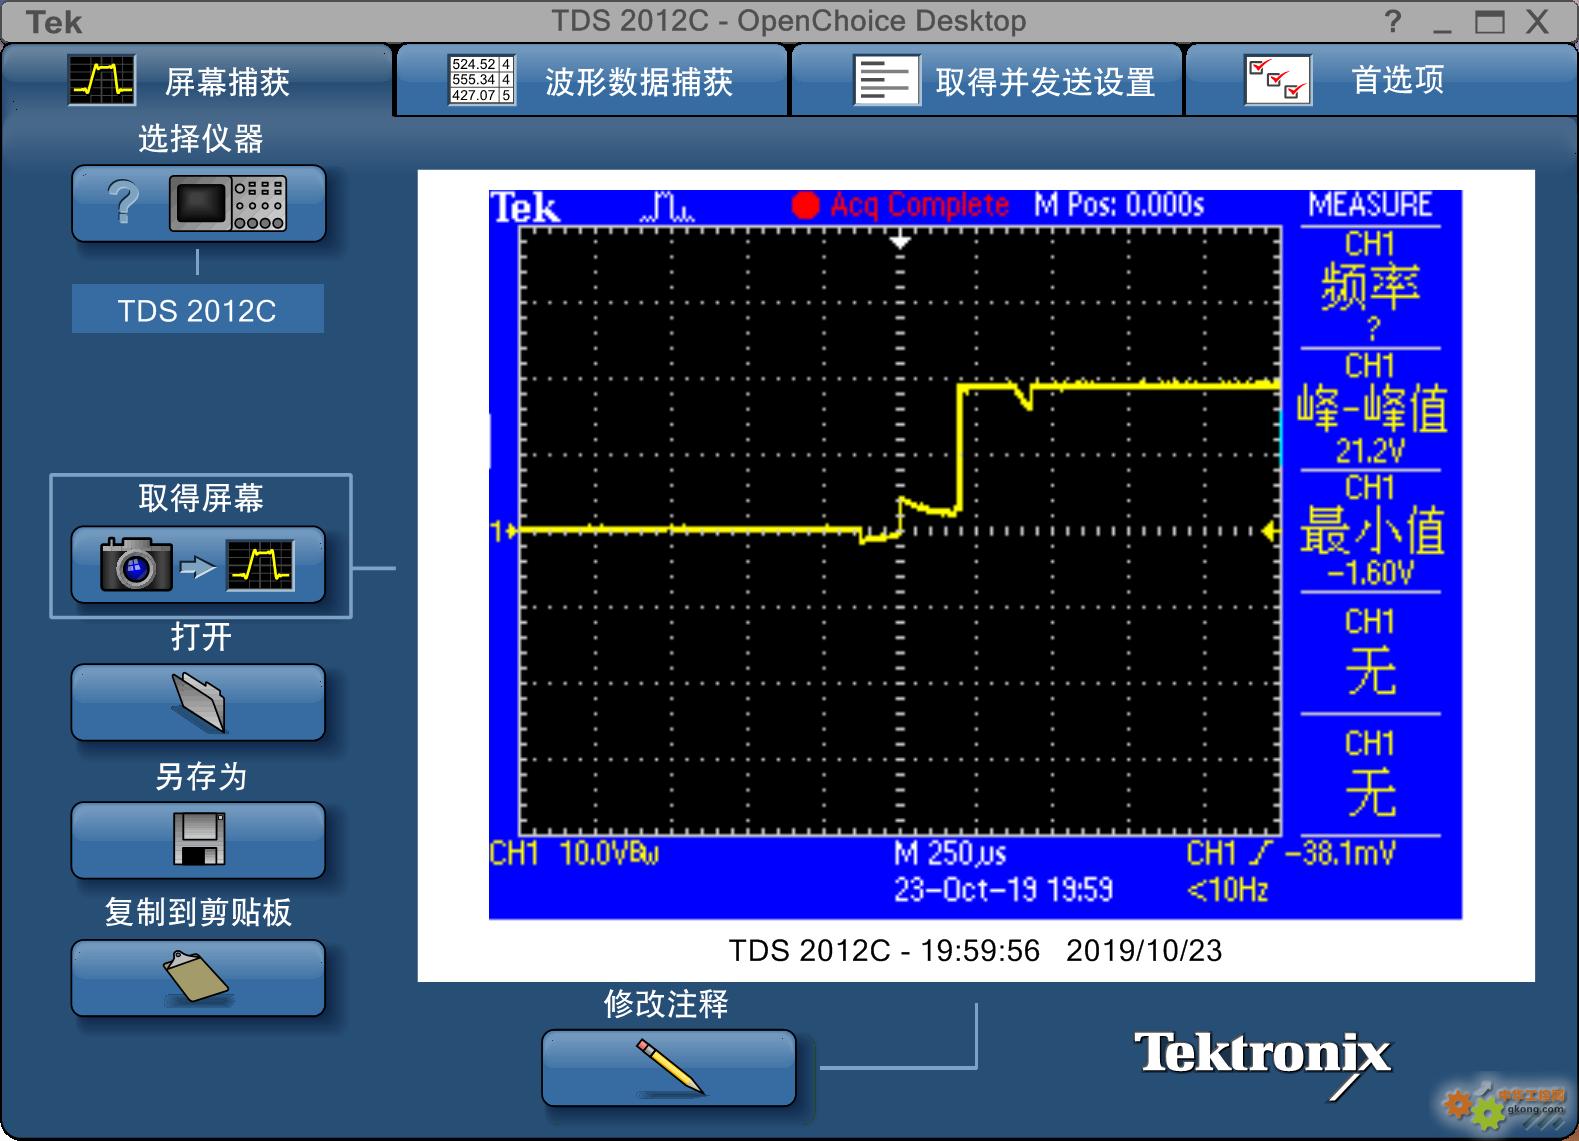Click the Tektronix logo
Screen dimensions: 1579x1141
tap(1262, 1056)
